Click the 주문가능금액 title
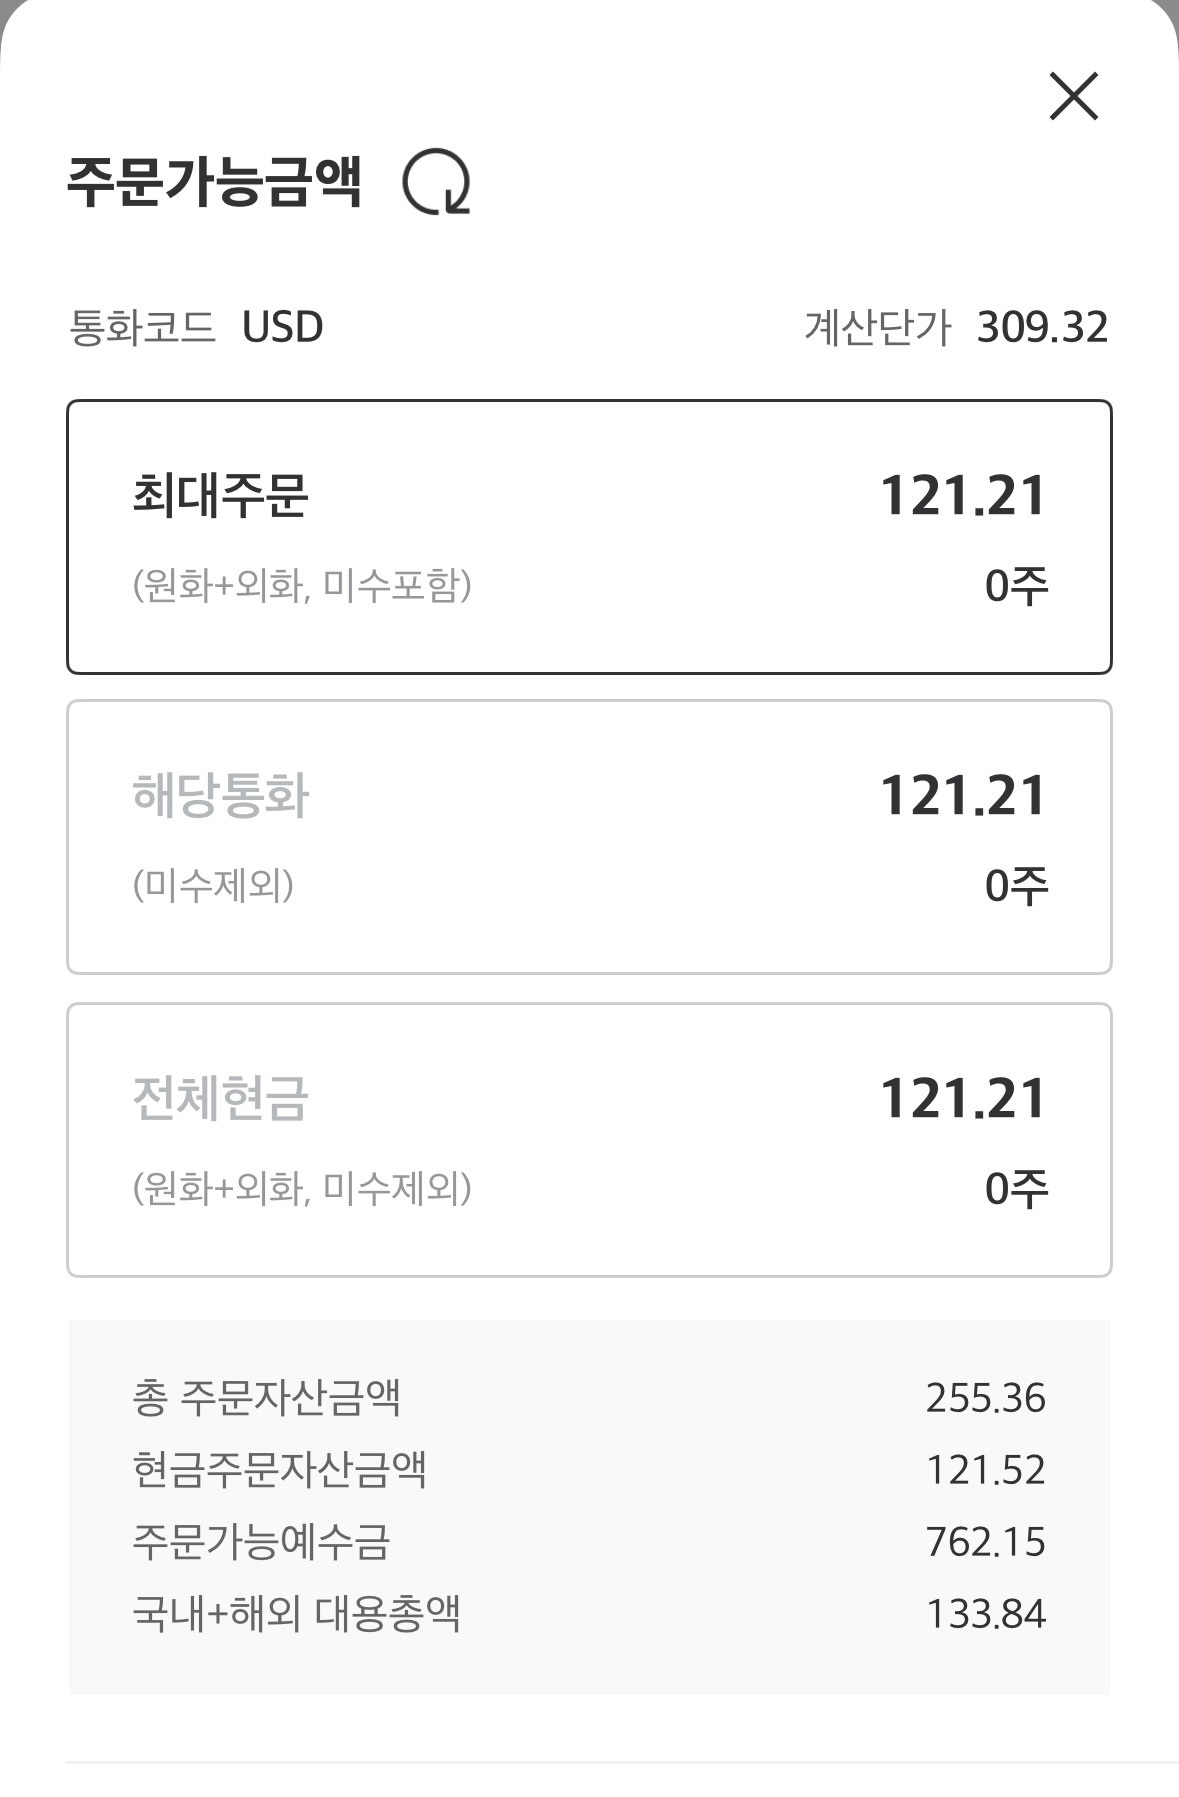The height and width of the screenshot is (1797, 1179). click(214, 182)
